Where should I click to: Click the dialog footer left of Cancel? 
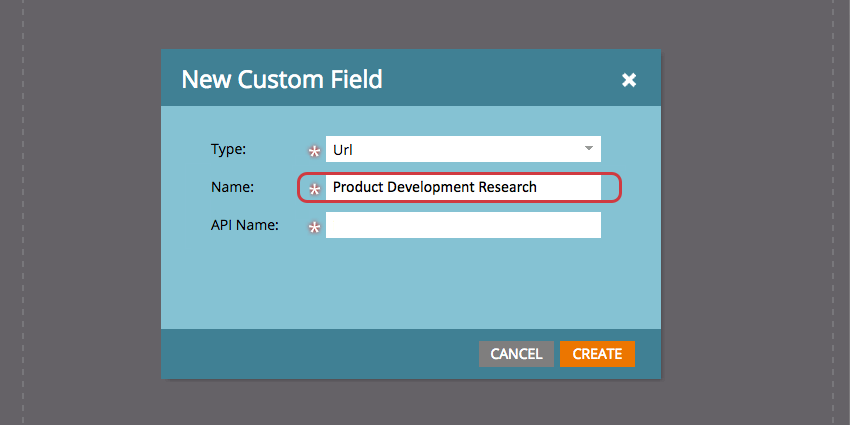tap(320, 354)
